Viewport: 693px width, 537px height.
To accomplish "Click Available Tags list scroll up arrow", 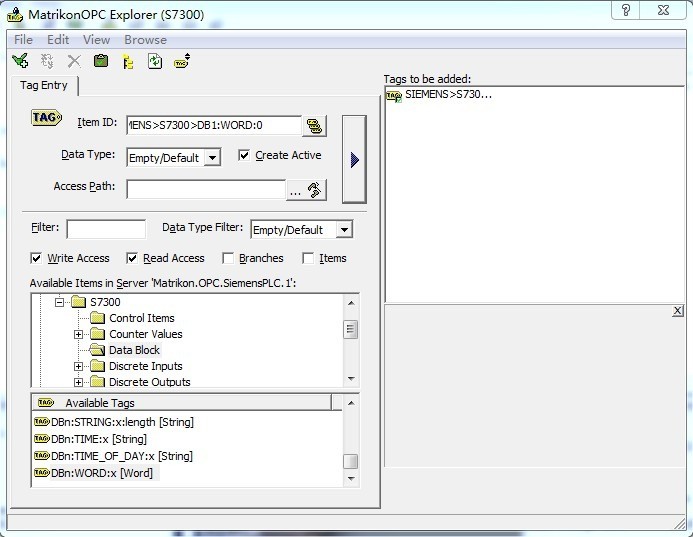I will tap(351, 403).
